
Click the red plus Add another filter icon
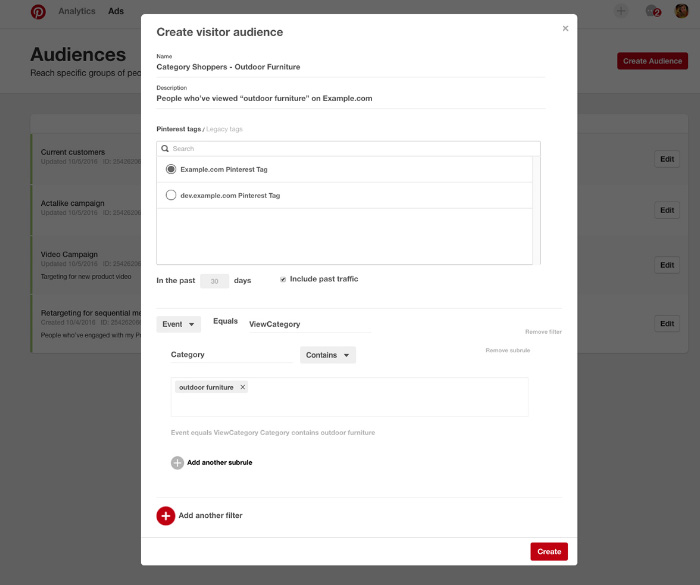coord(166,516)
